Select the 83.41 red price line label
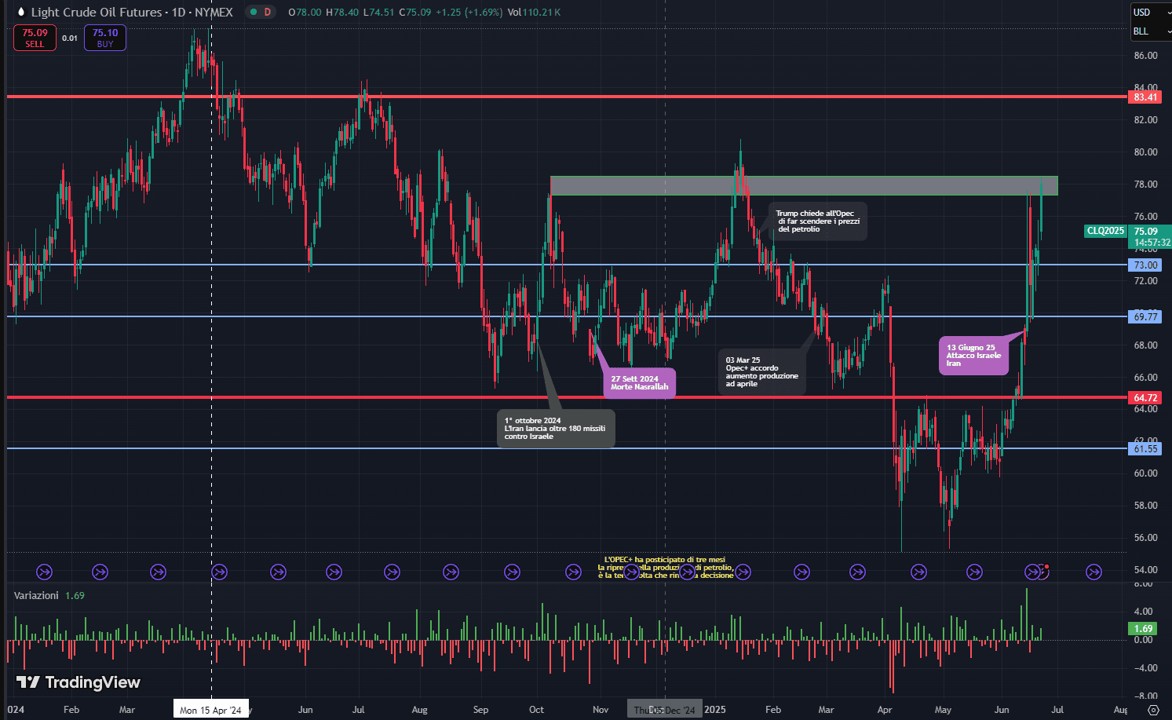Viewport: 1172px width, 720px height. (x=1145, y=97)
